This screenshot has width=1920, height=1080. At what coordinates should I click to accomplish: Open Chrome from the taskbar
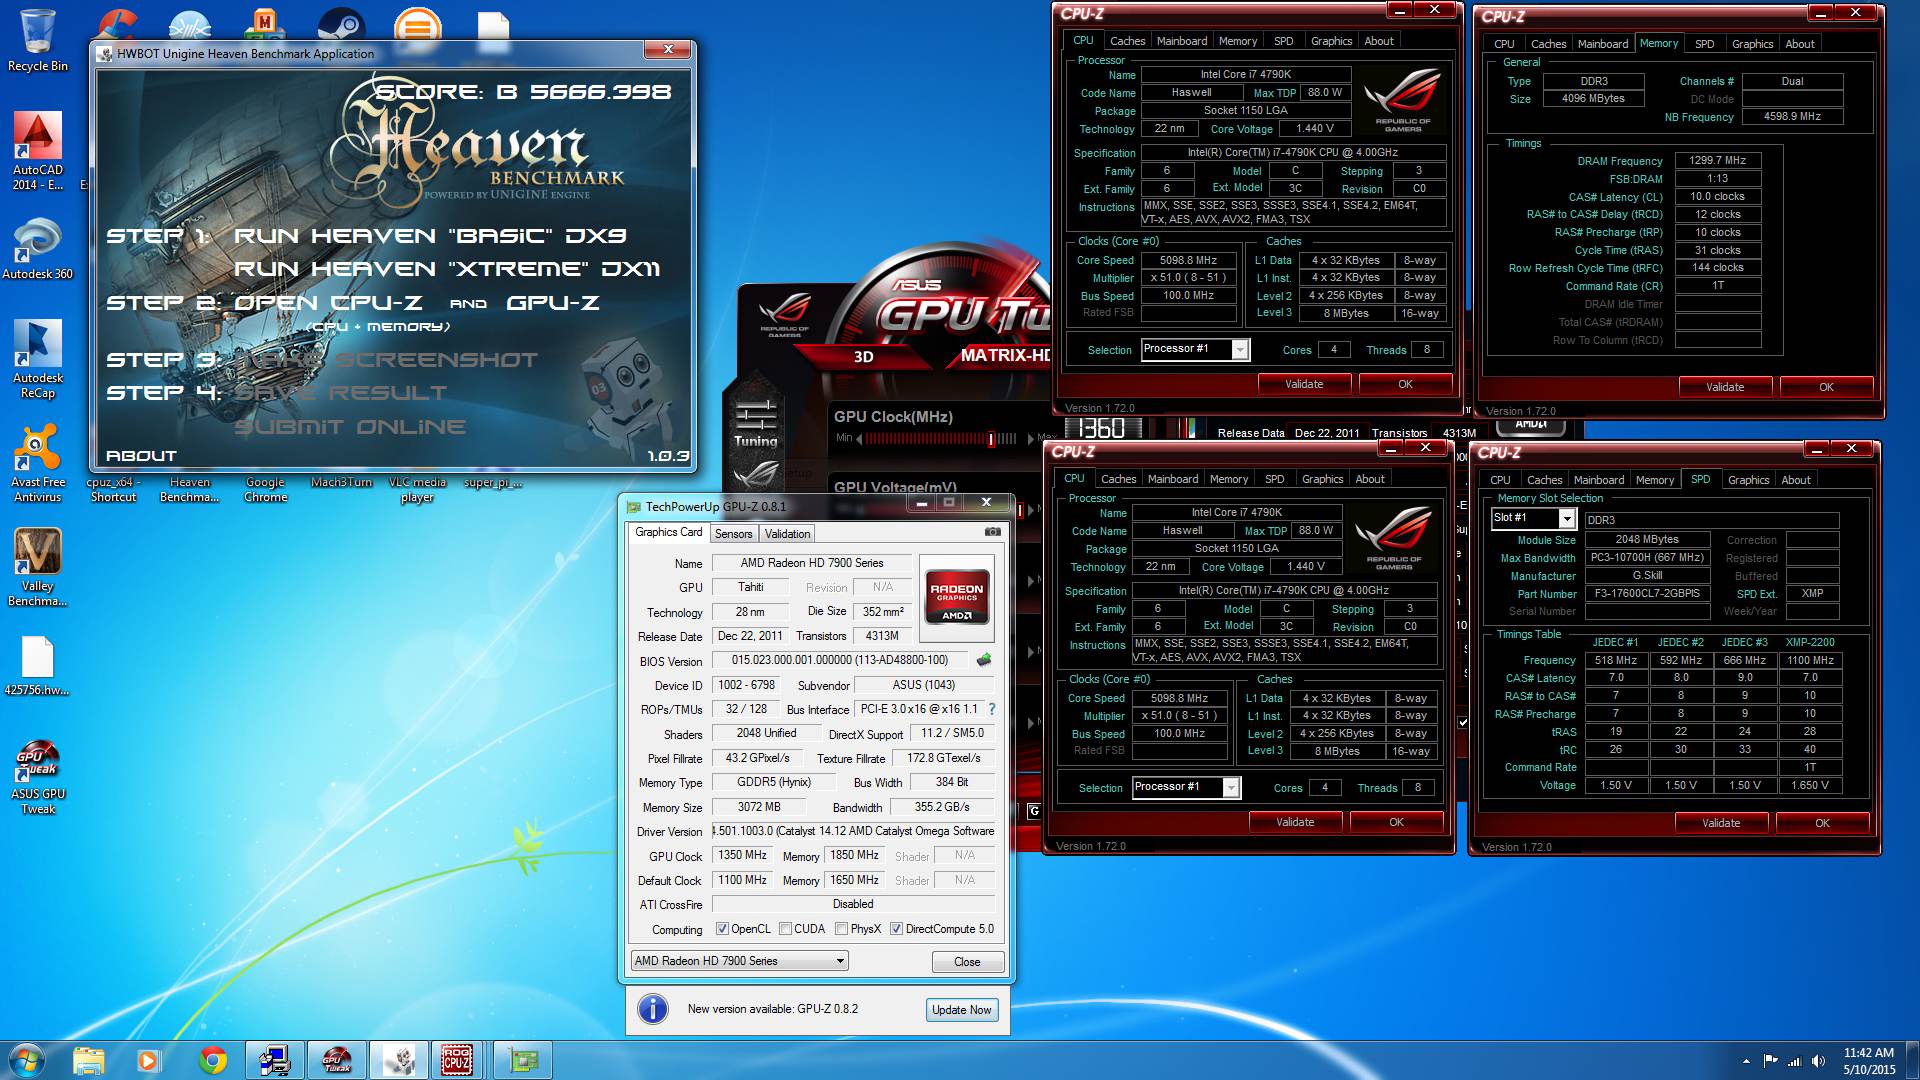(212, 1060)
